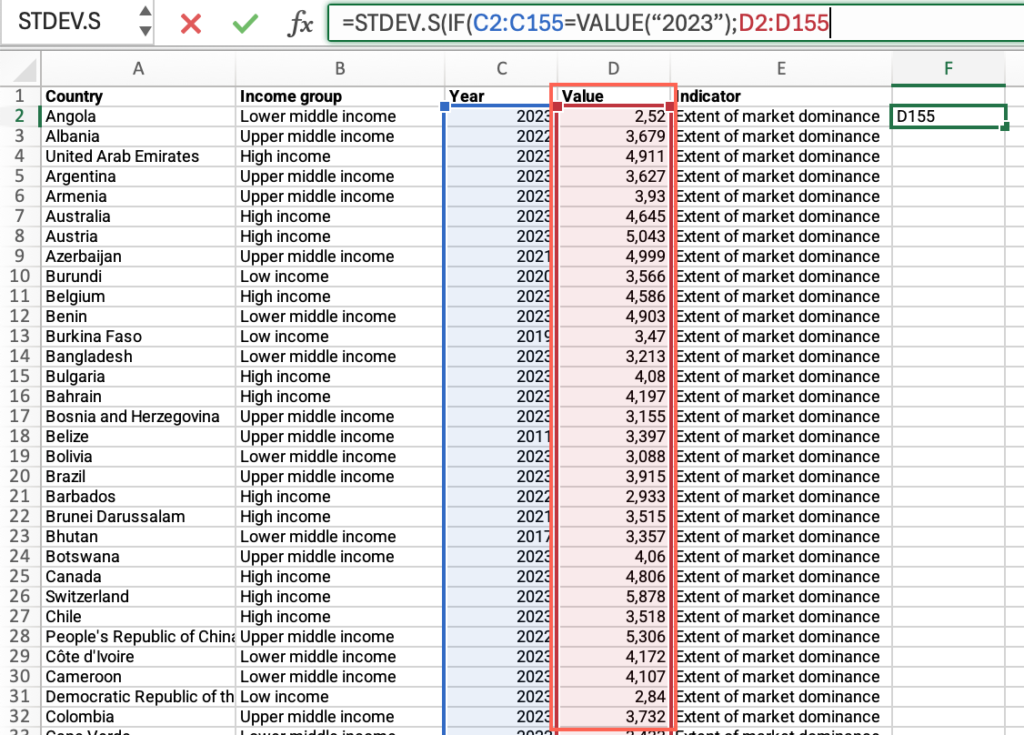Click Low income cell for Burundi

coord(340,276)
